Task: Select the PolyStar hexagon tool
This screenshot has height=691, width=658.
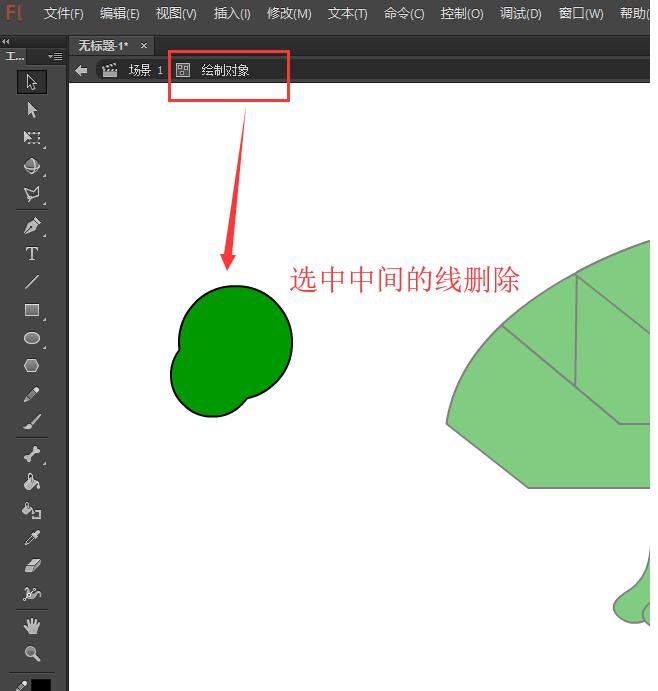Action: (32, 366)
